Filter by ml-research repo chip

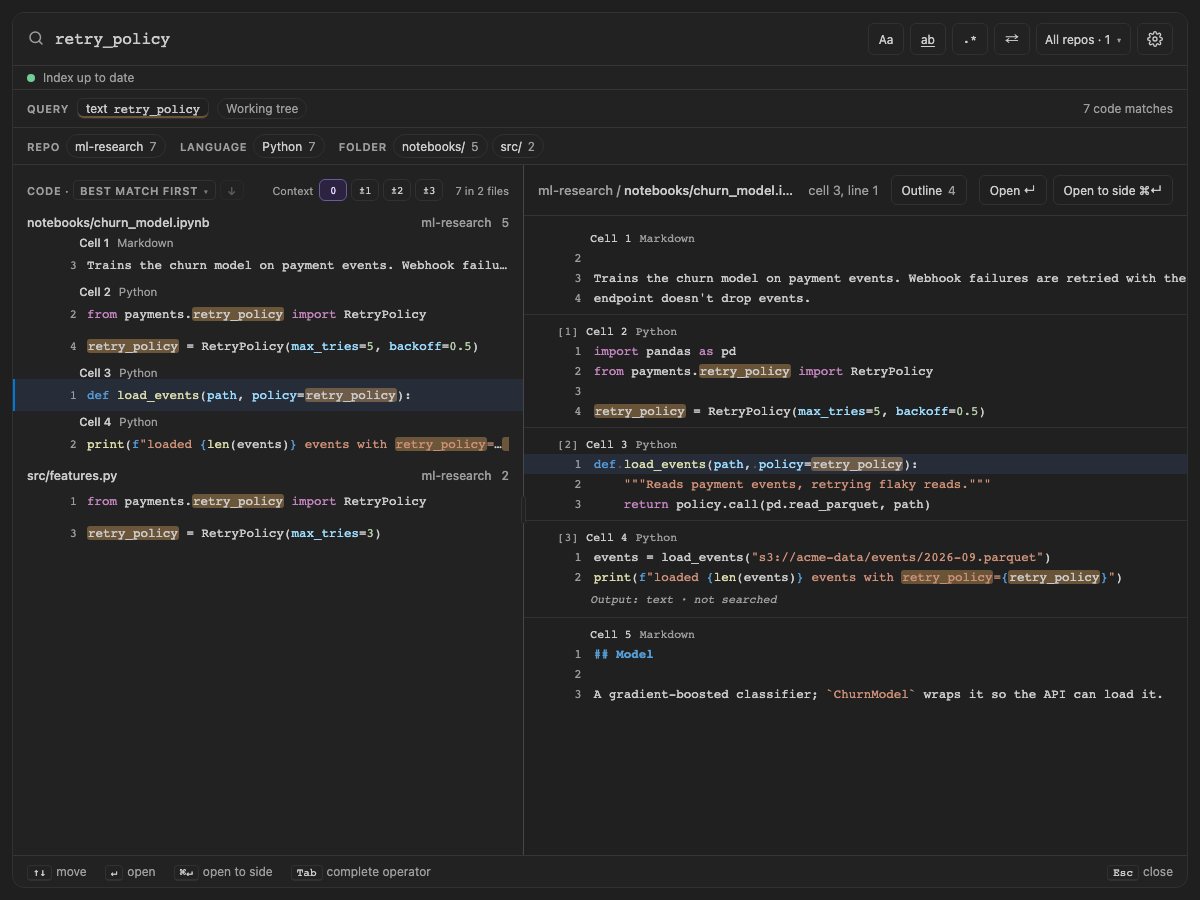point(116,147)
